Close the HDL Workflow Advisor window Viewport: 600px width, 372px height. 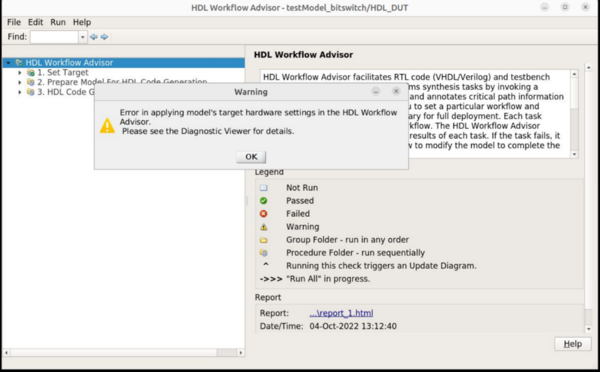(585, 7)
